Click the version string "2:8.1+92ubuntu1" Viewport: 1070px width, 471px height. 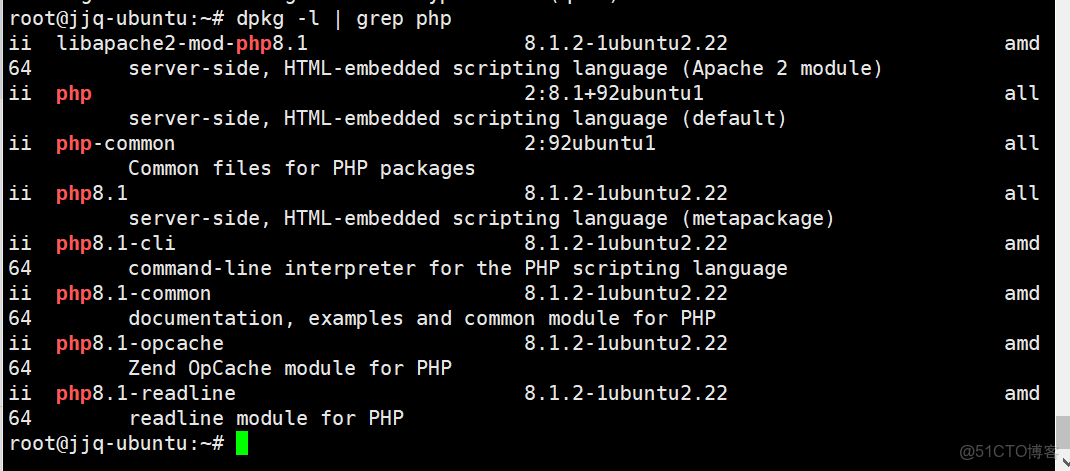click(x=613, y=94)
